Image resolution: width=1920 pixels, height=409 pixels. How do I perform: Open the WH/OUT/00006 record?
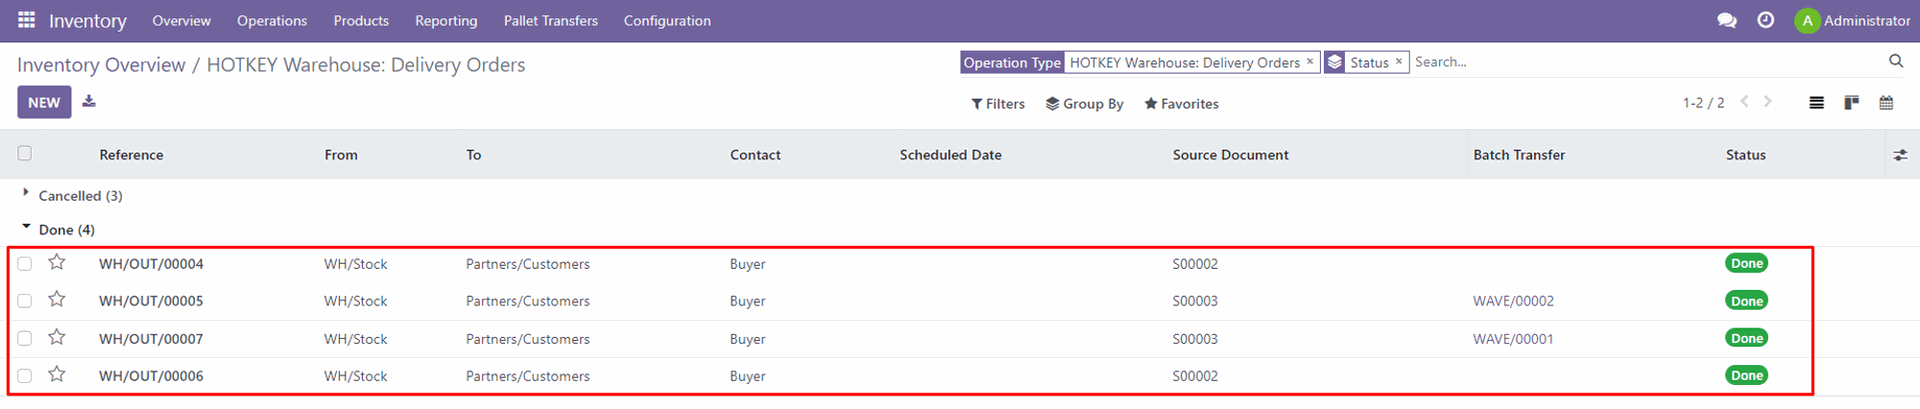(151, 376)
